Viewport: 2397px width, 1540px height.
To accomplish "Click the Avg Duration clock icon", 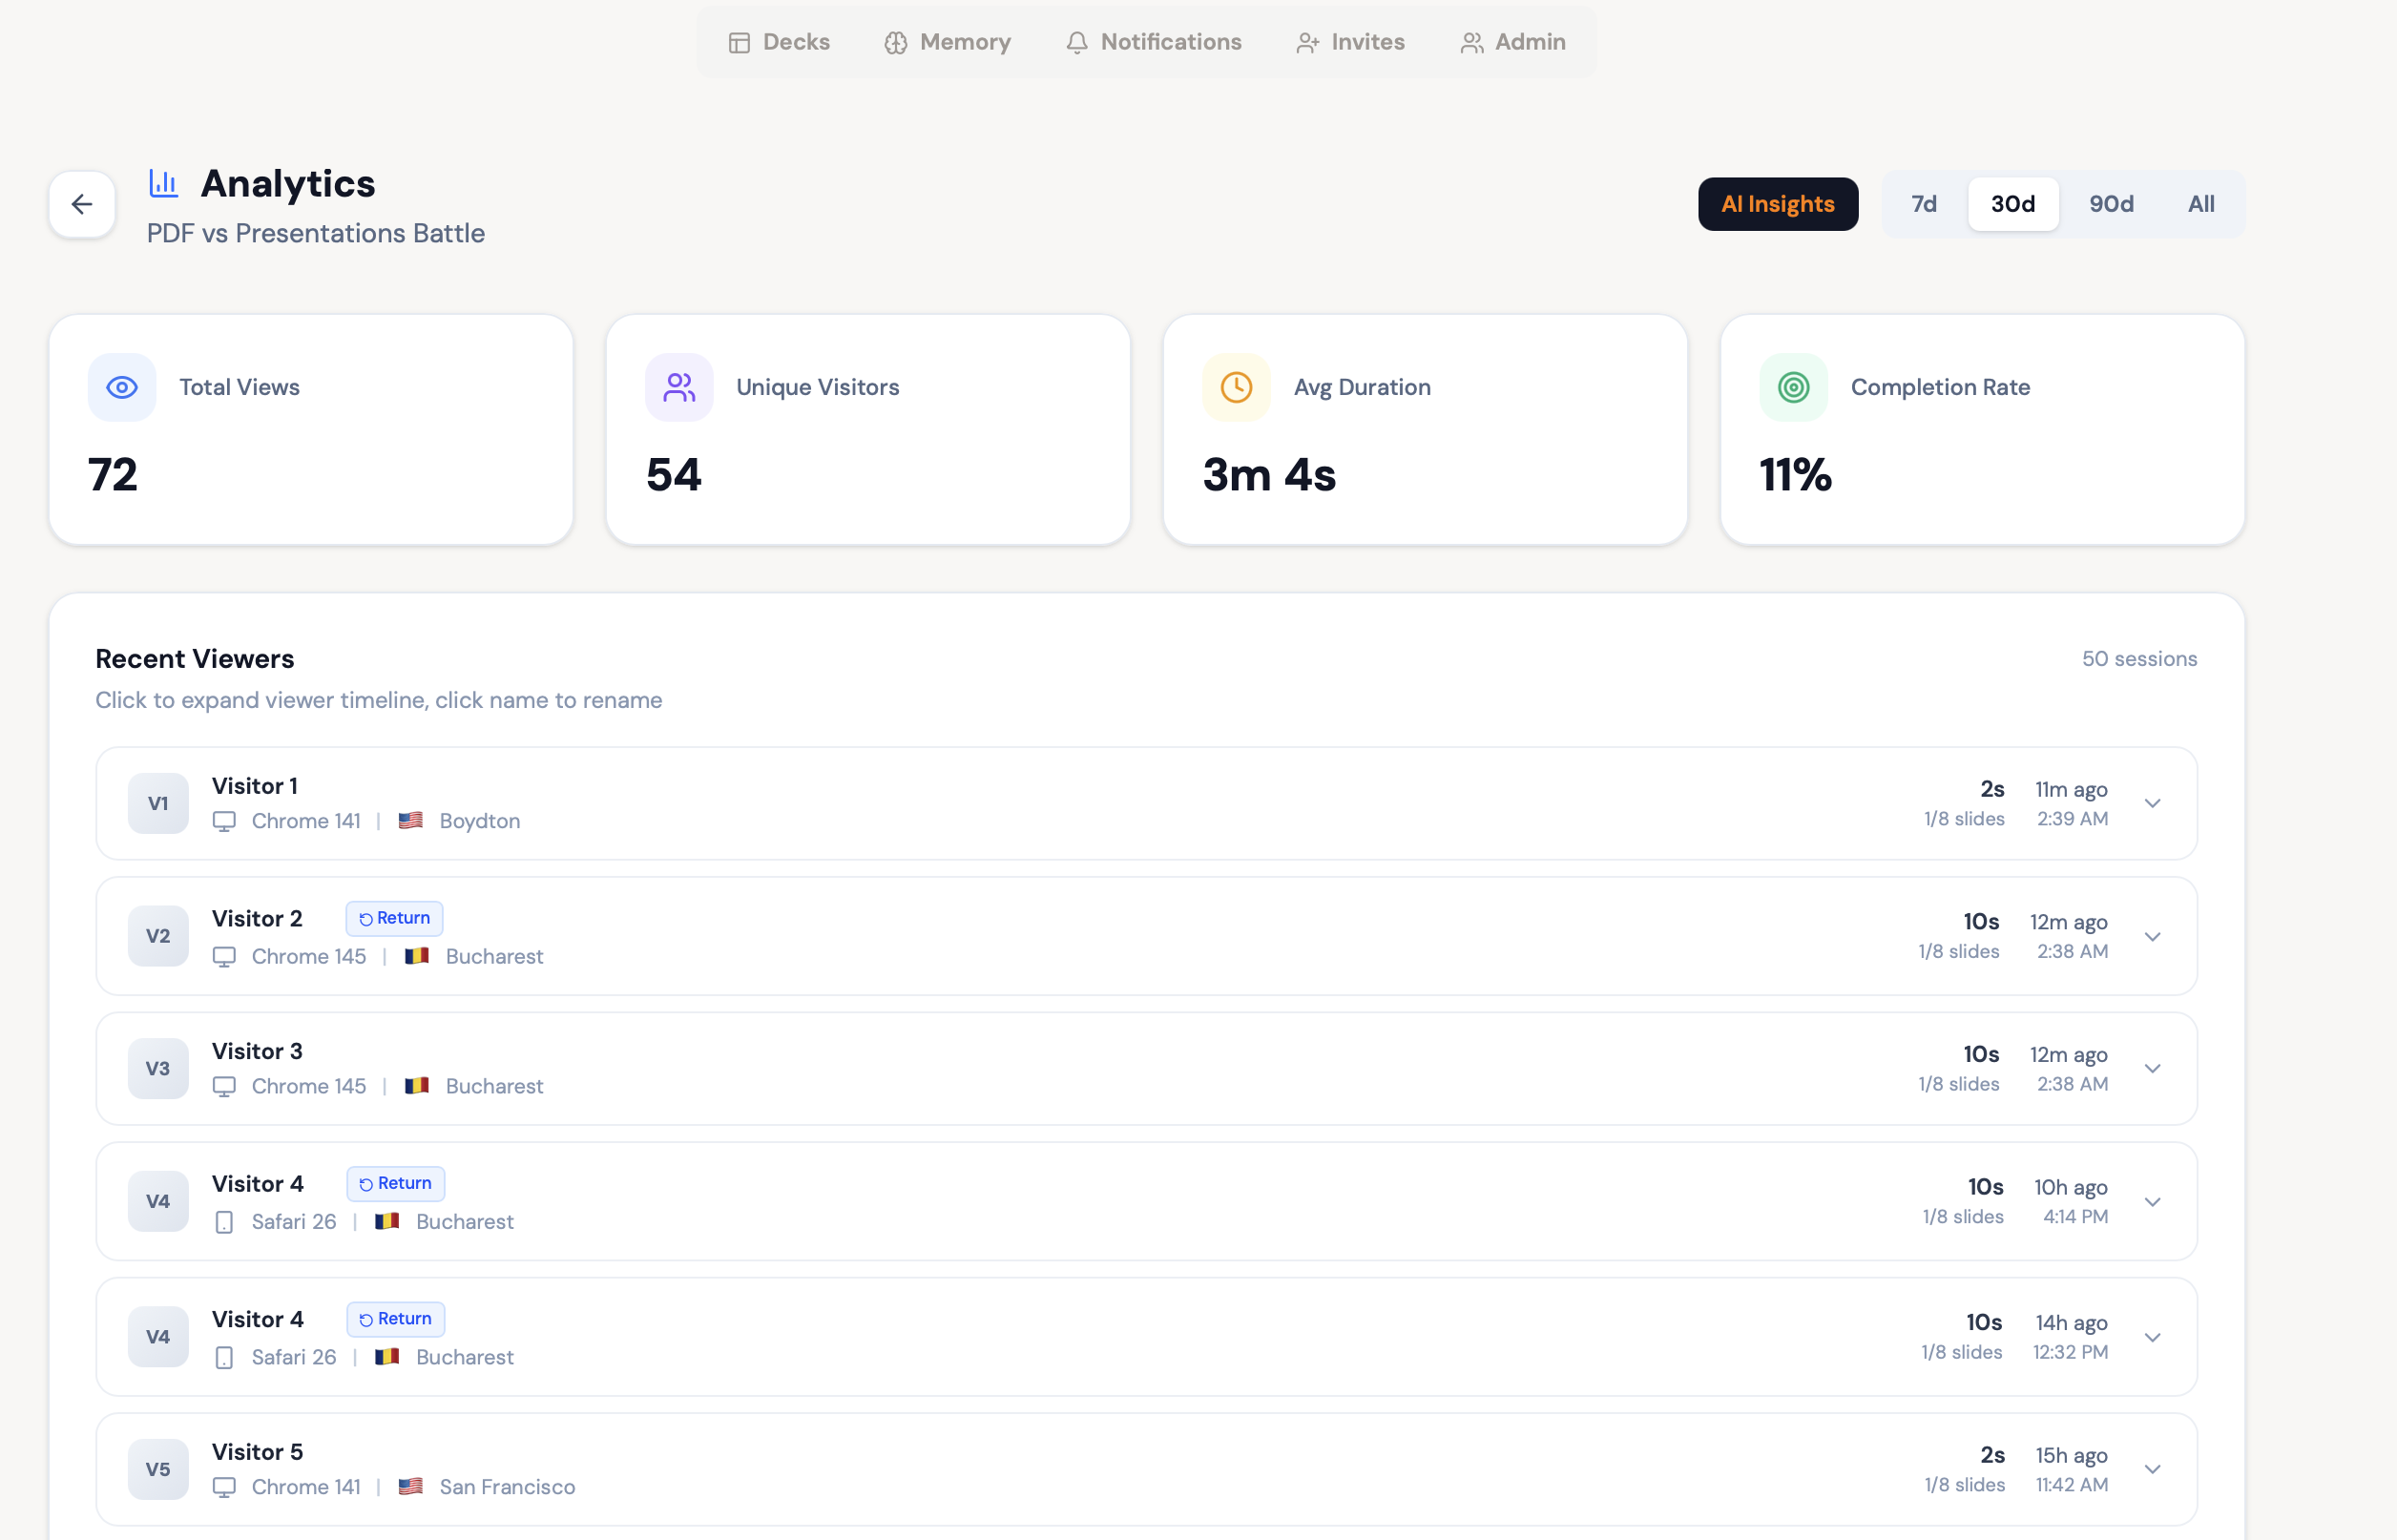I will (x=1236, y=387).
